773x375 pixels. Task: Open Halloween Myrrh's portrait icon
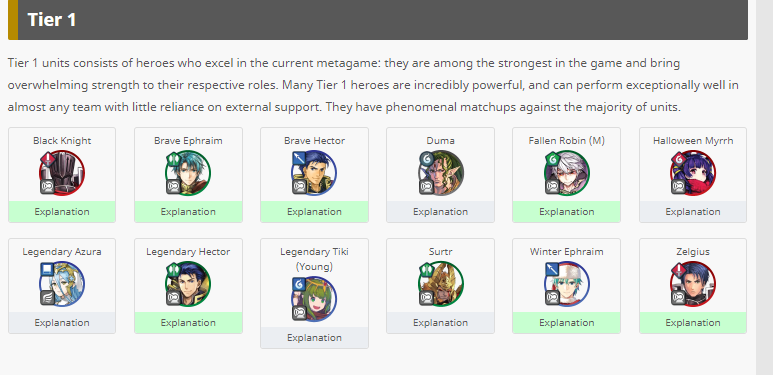[693, 173]
